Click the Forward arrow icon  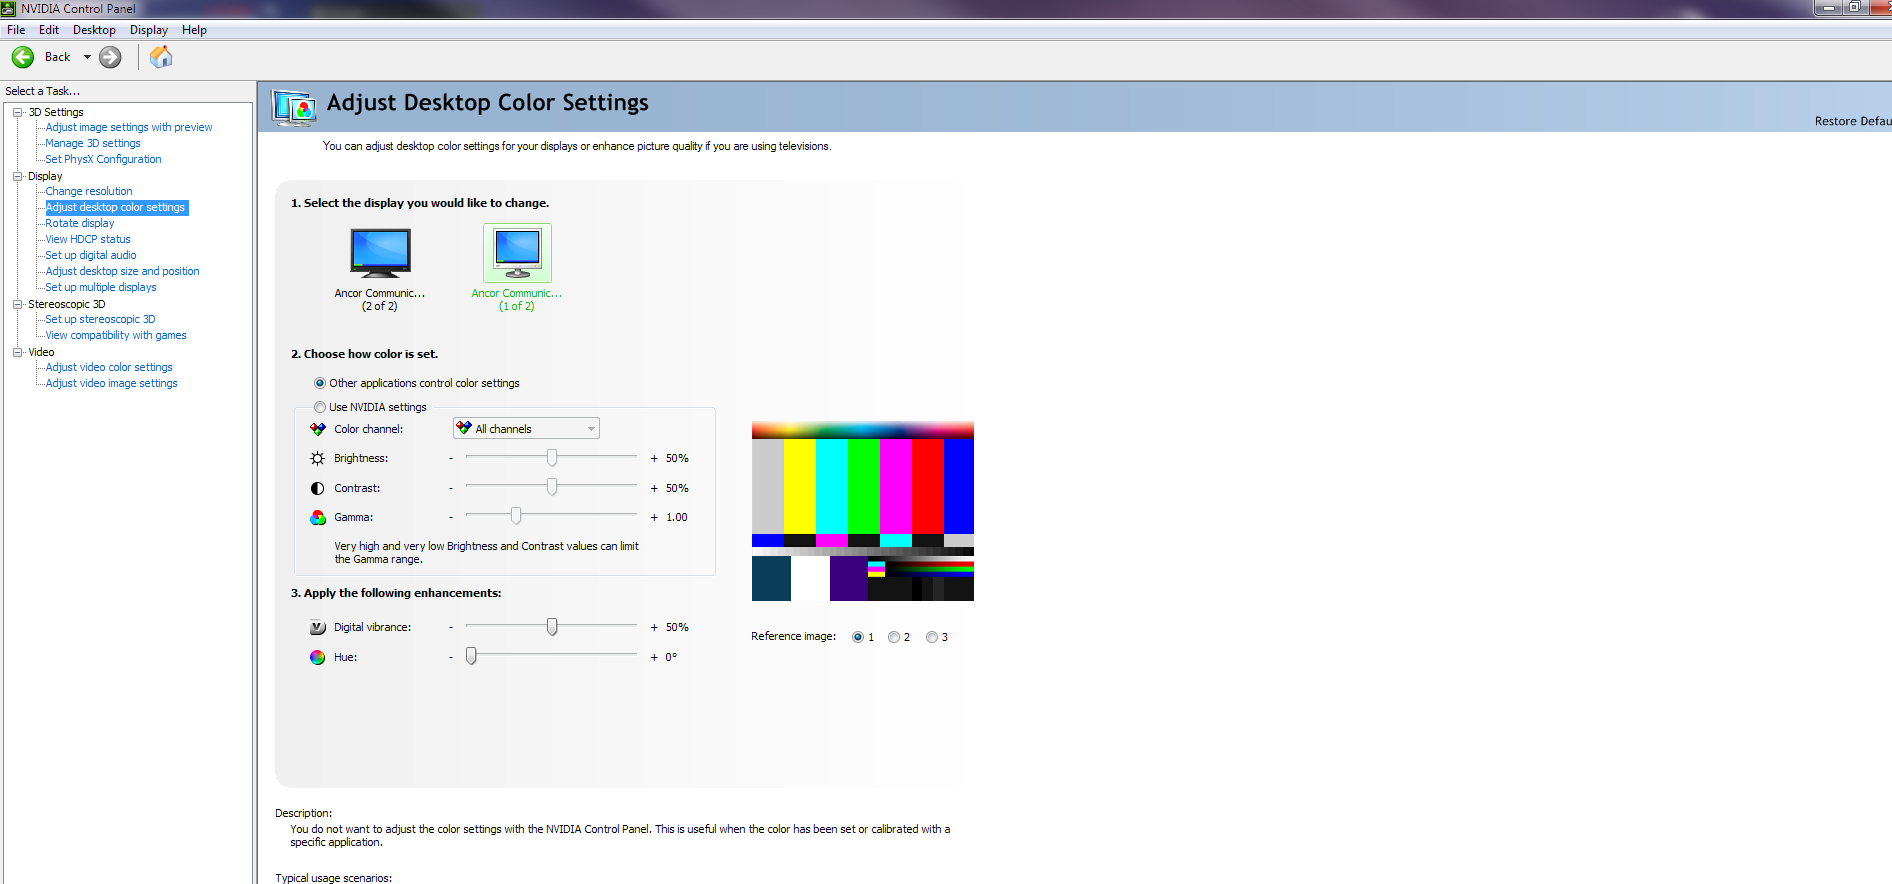111,57
